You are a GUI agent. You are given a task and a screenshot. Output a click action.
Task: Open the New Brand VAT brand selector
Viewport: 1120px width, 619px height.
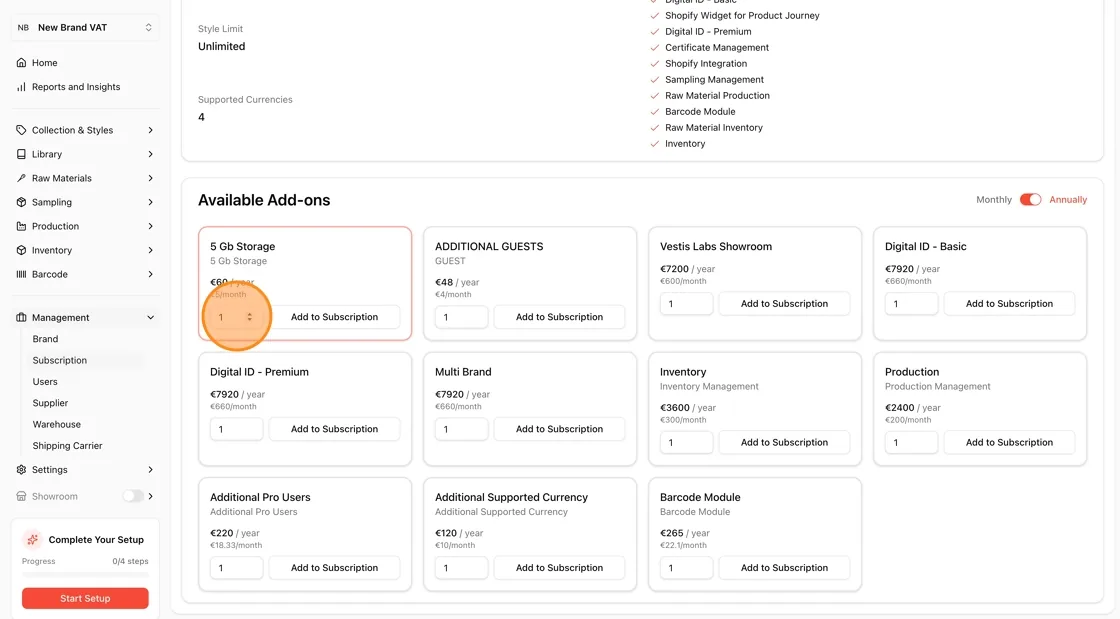85,28
